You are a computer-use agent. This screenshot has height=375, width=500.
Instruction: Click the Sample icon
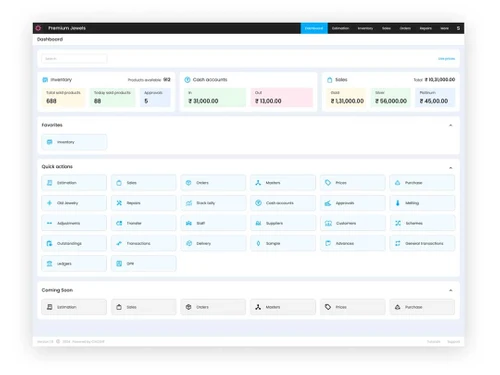pos(258,243)
